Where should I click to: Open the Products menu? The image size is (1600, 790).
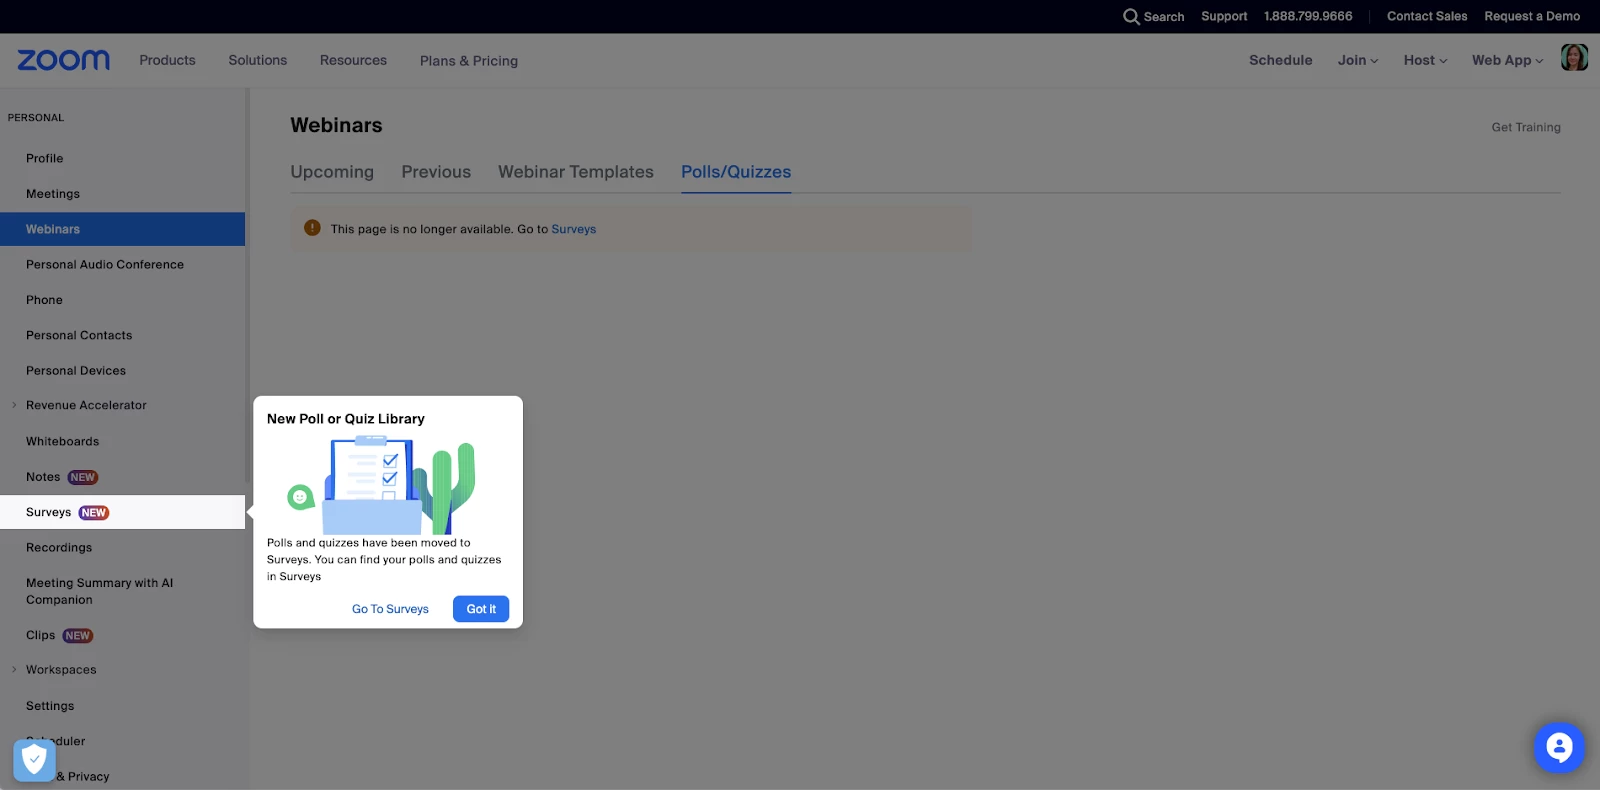point(167,60)
